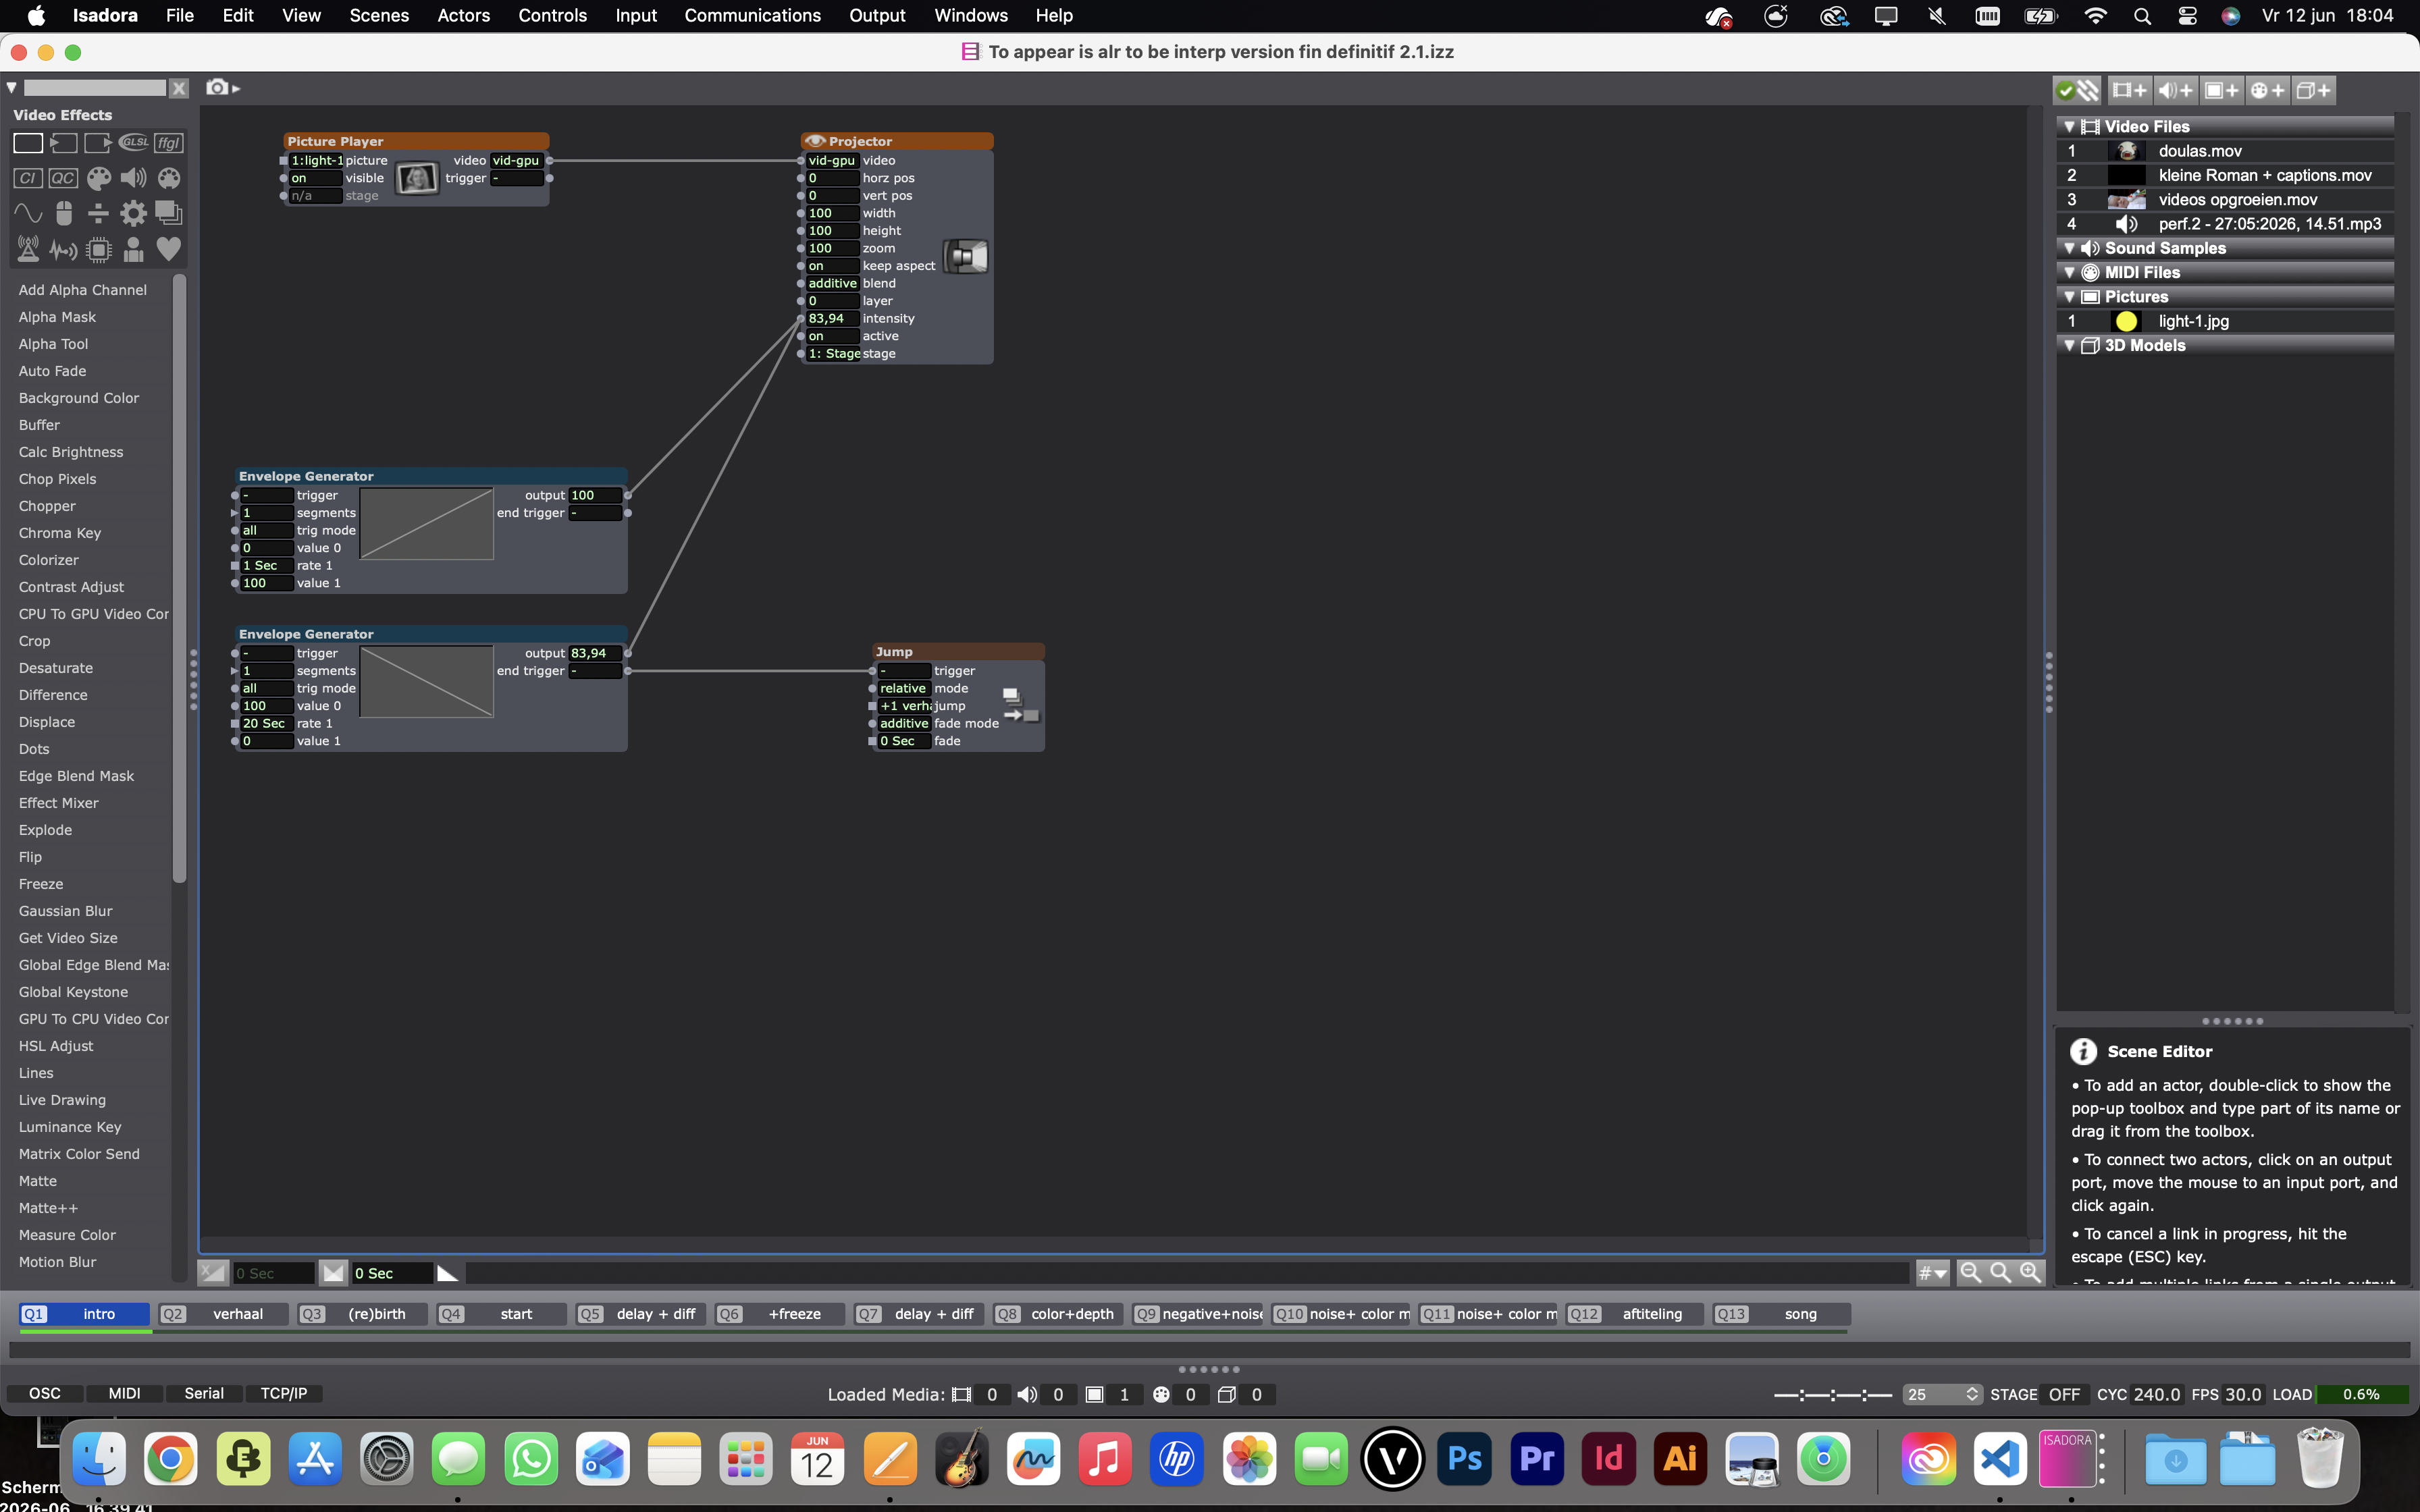2420x1512 pixels.
Task: Click the toolbox search input field
Action: [x=94, y=88]
